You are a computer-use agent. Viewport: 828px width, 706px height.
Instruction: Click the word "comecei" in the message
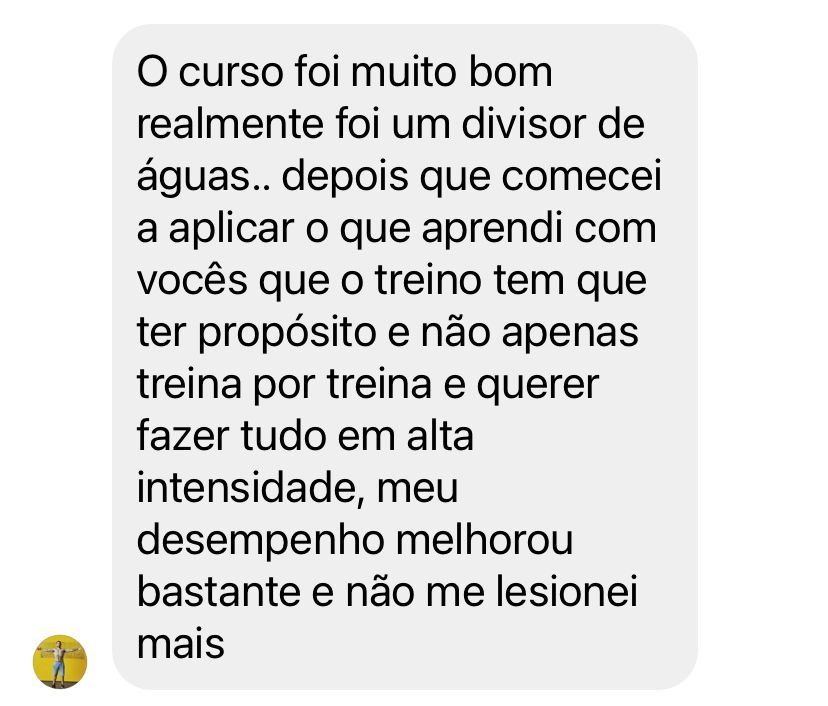pos(581,176)
